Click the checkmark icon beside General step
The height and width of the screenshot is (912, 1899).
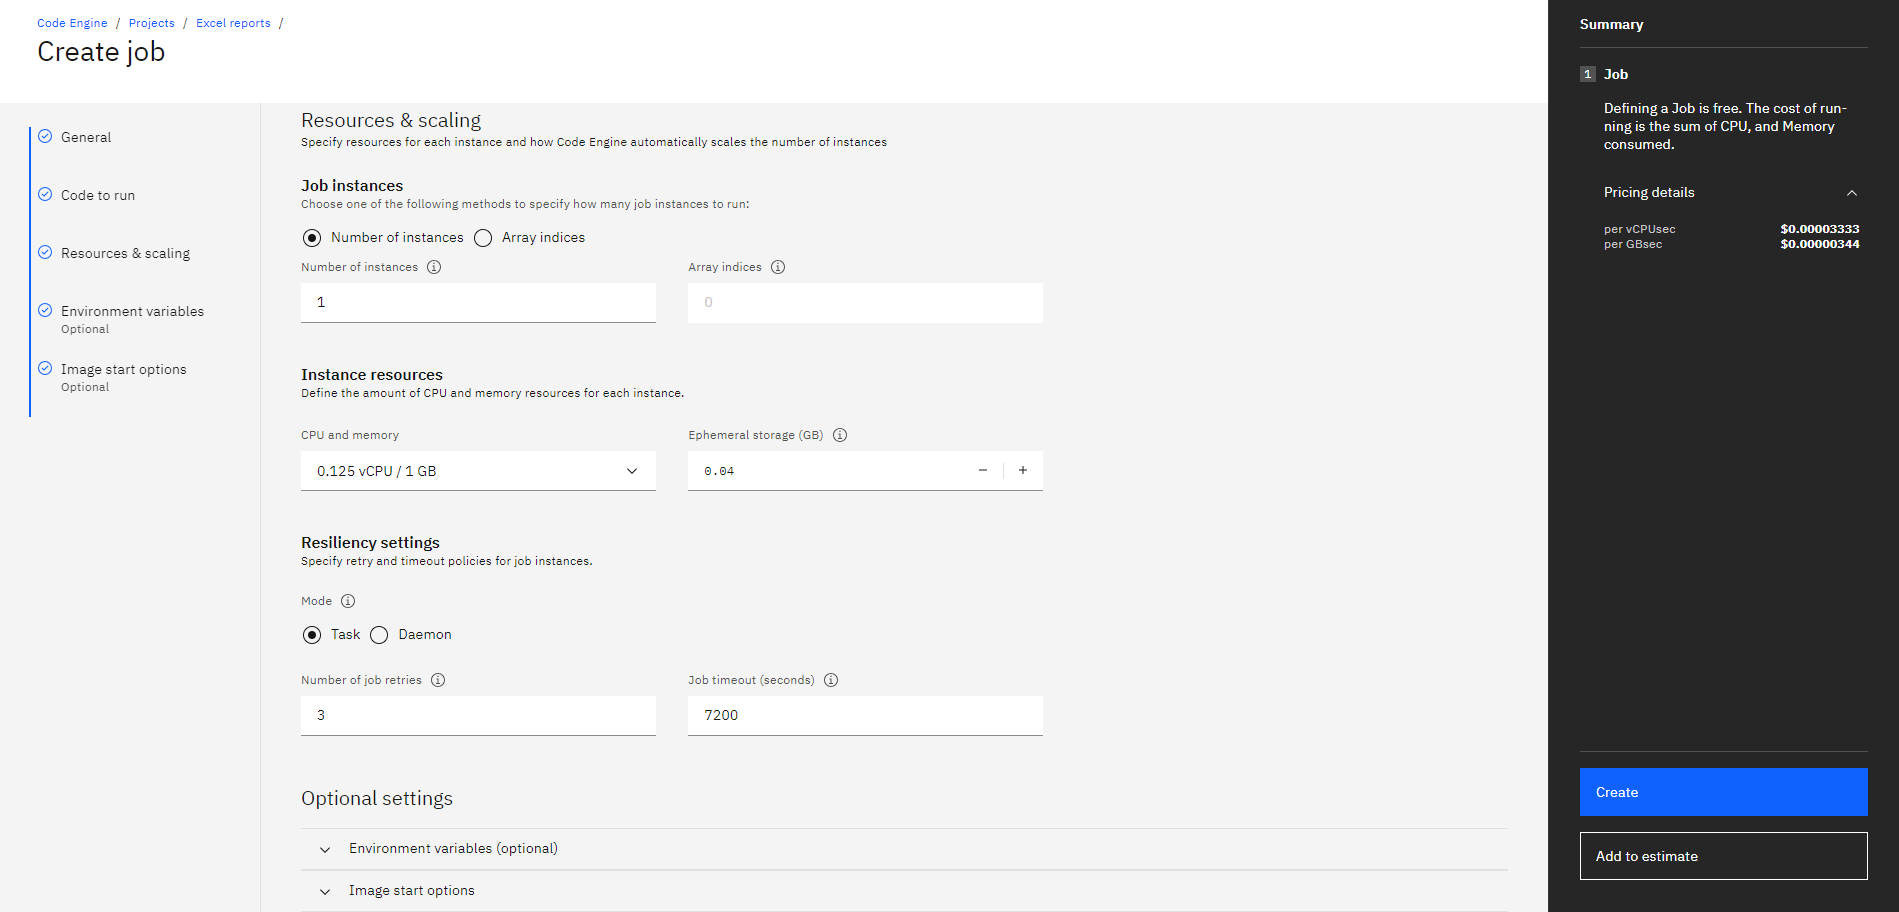tap(45, 136)
